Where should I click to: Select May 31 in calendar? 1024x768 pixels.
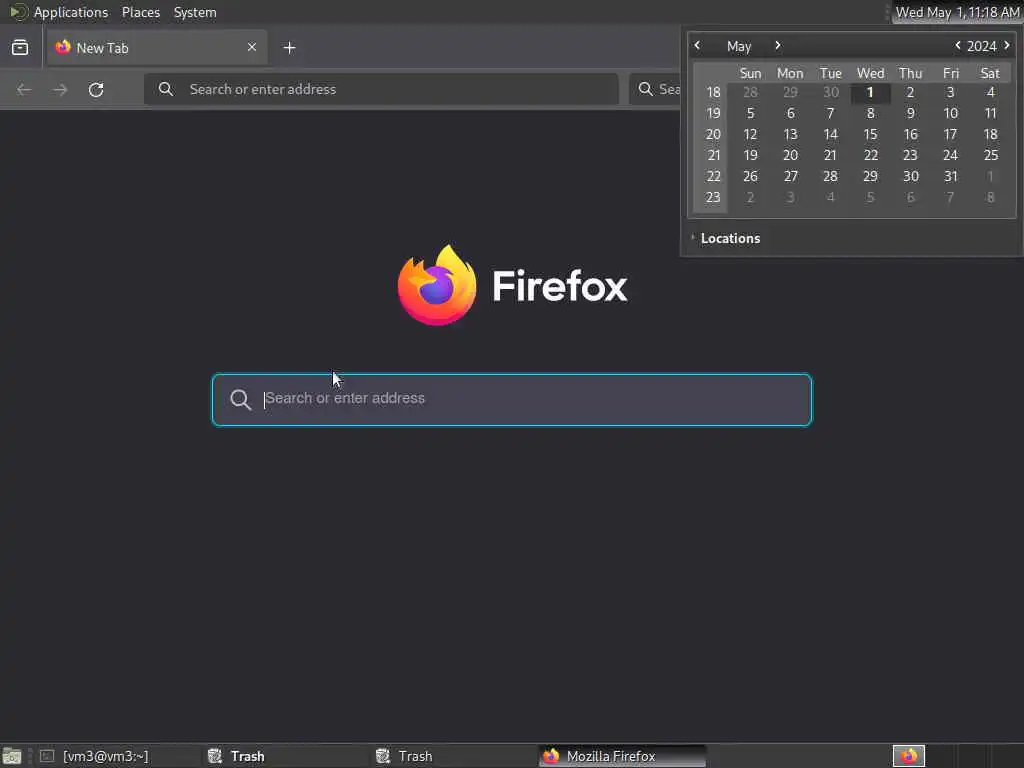click(950, 176)
